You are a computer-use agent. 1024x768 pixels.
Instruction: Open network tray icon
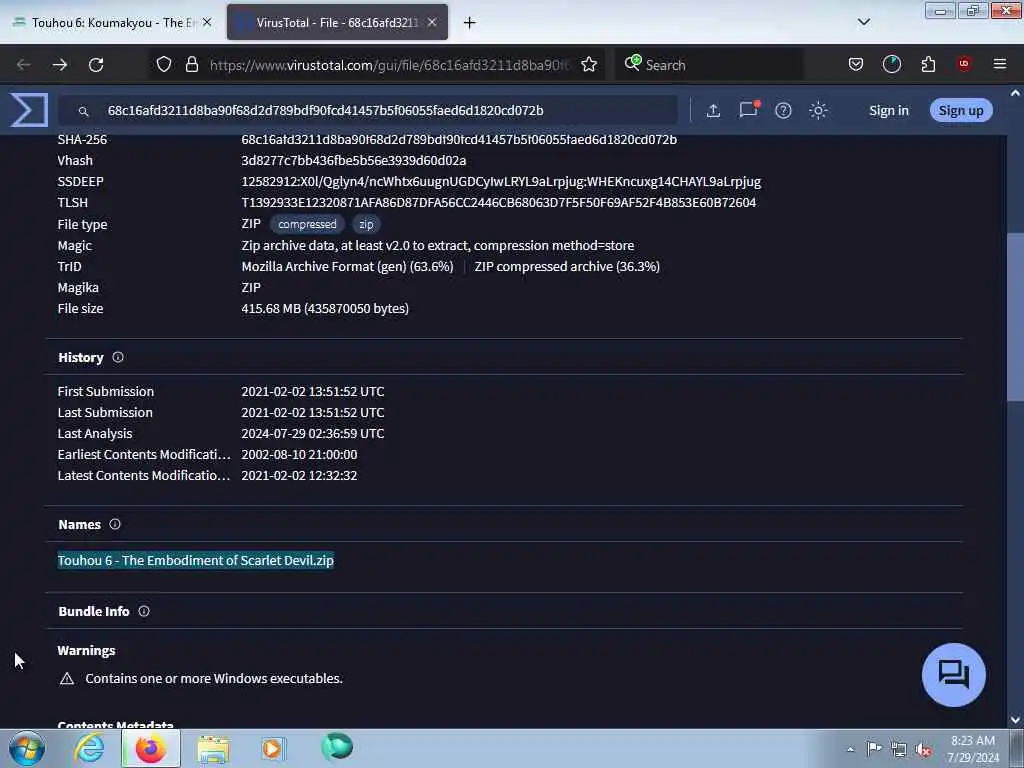pos(899,749)
